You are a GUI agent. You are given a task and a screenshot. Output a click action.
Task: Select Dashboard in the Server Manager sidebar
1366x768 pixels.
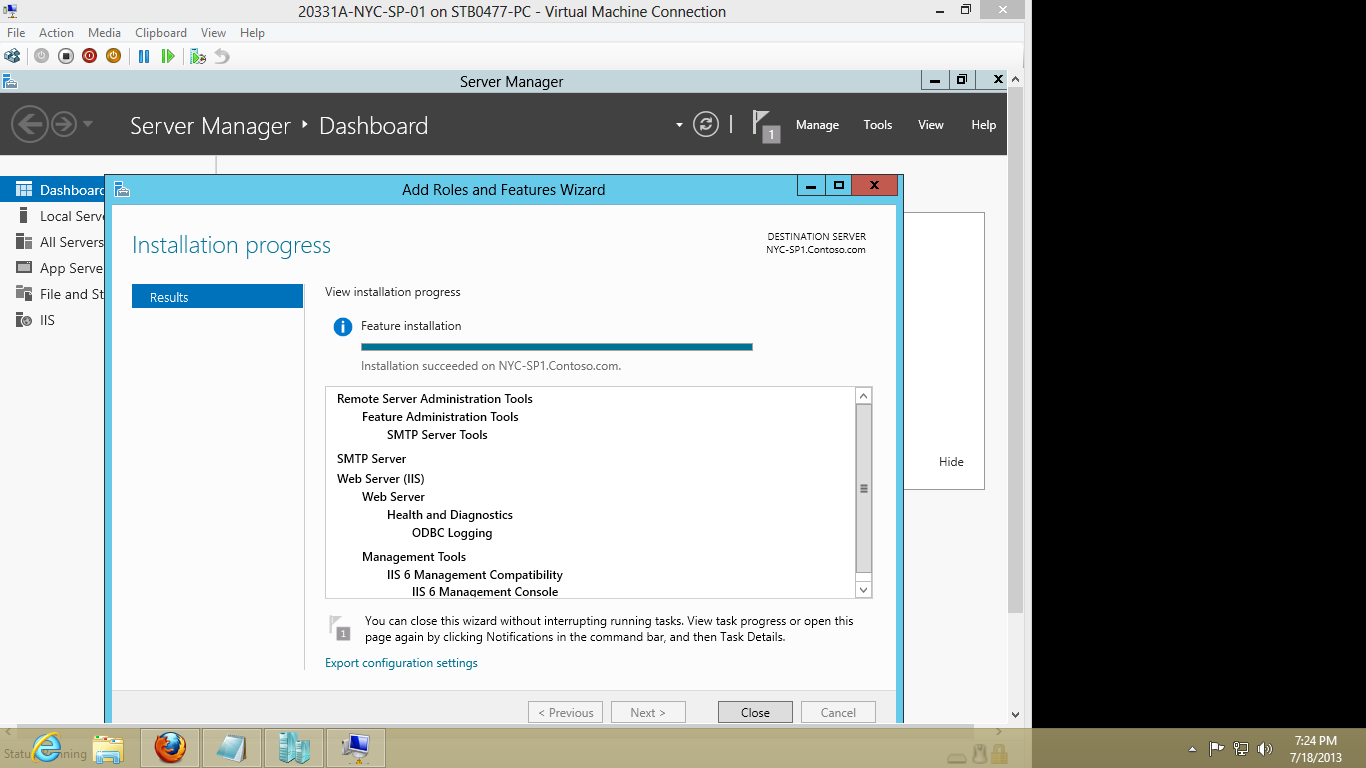point(52,190)
